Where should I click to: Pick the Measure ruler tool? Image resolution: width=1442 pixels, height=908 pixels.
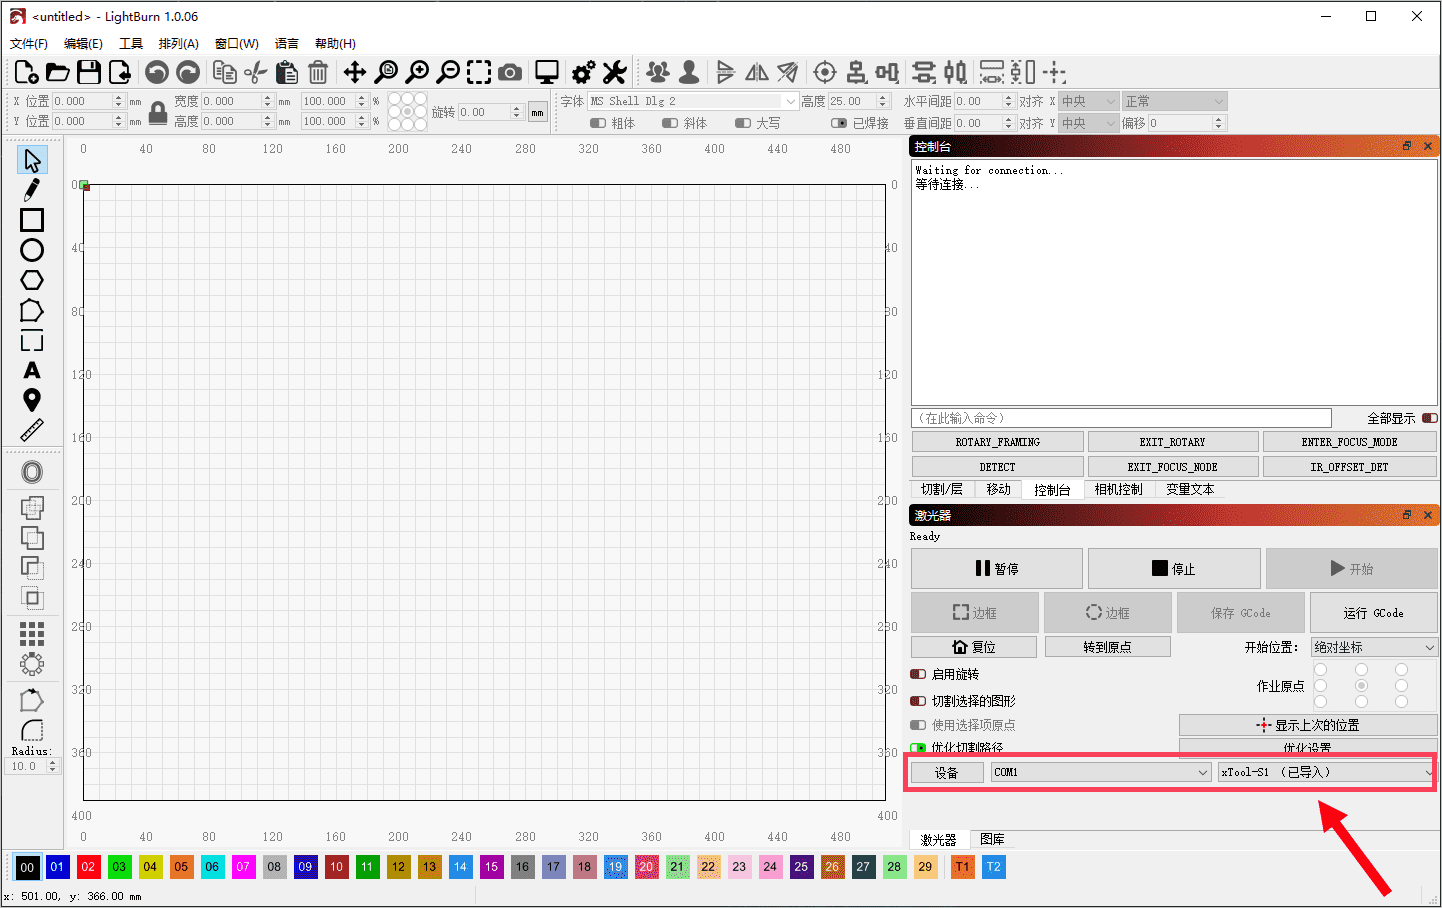point(32,430)
